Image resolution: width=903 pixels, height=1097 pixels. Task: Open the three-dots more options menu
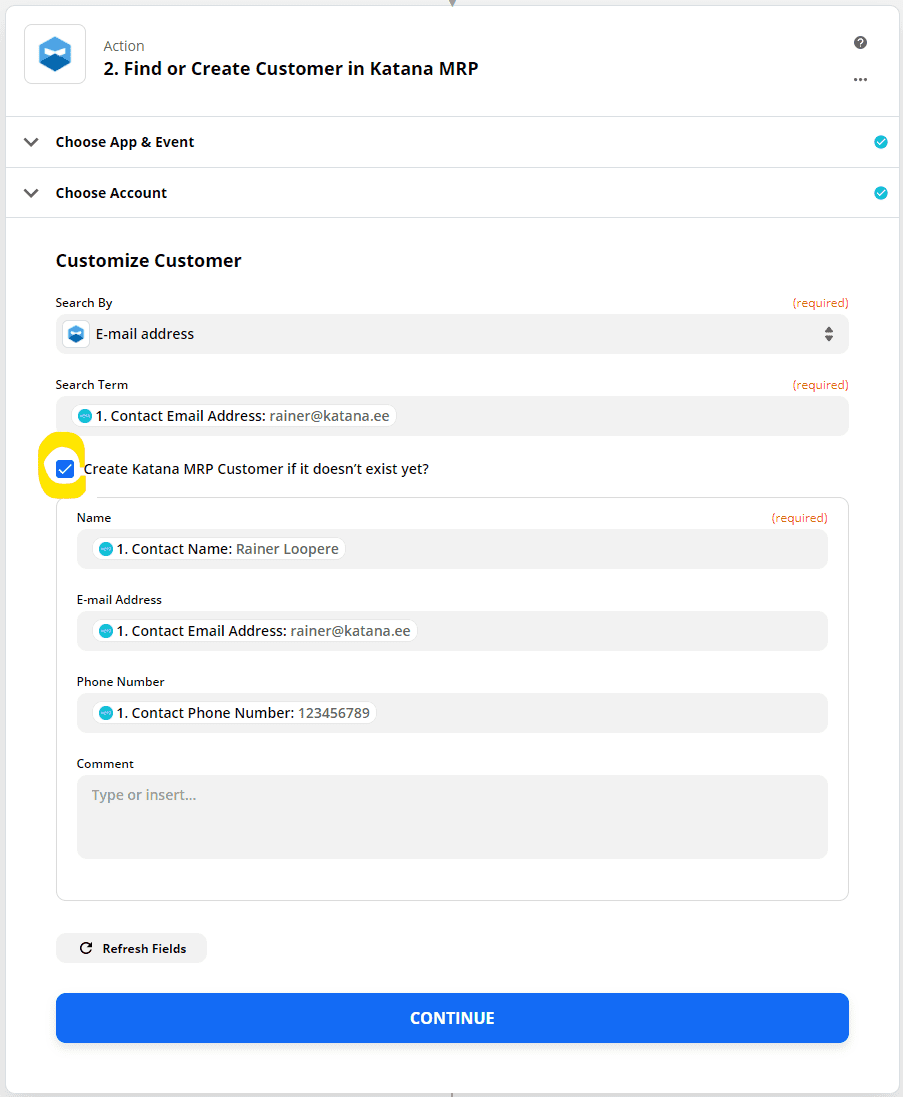860,79
